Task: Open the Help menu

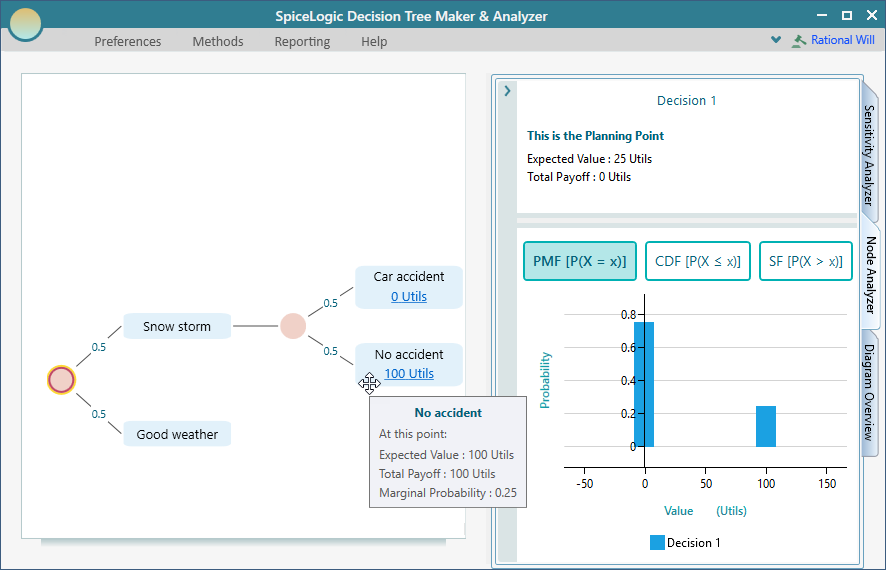Action: [374, 41]
